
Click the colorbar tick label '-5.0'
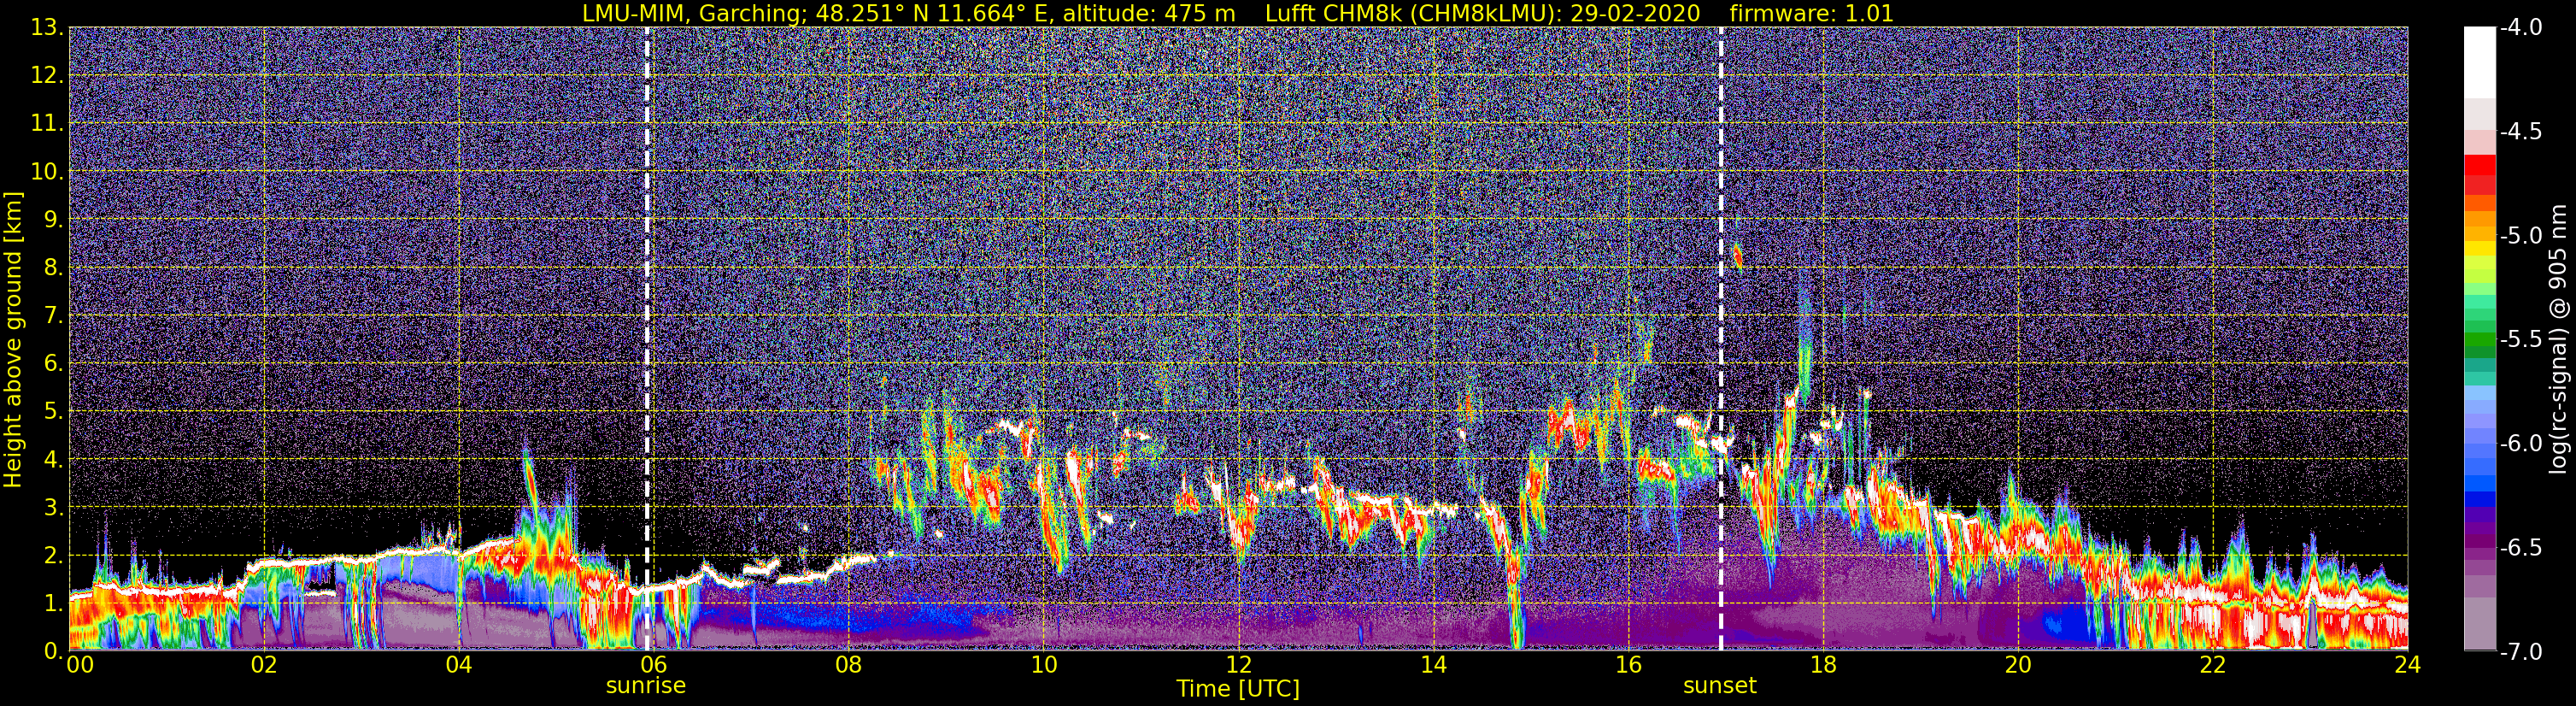[2521, 236]
